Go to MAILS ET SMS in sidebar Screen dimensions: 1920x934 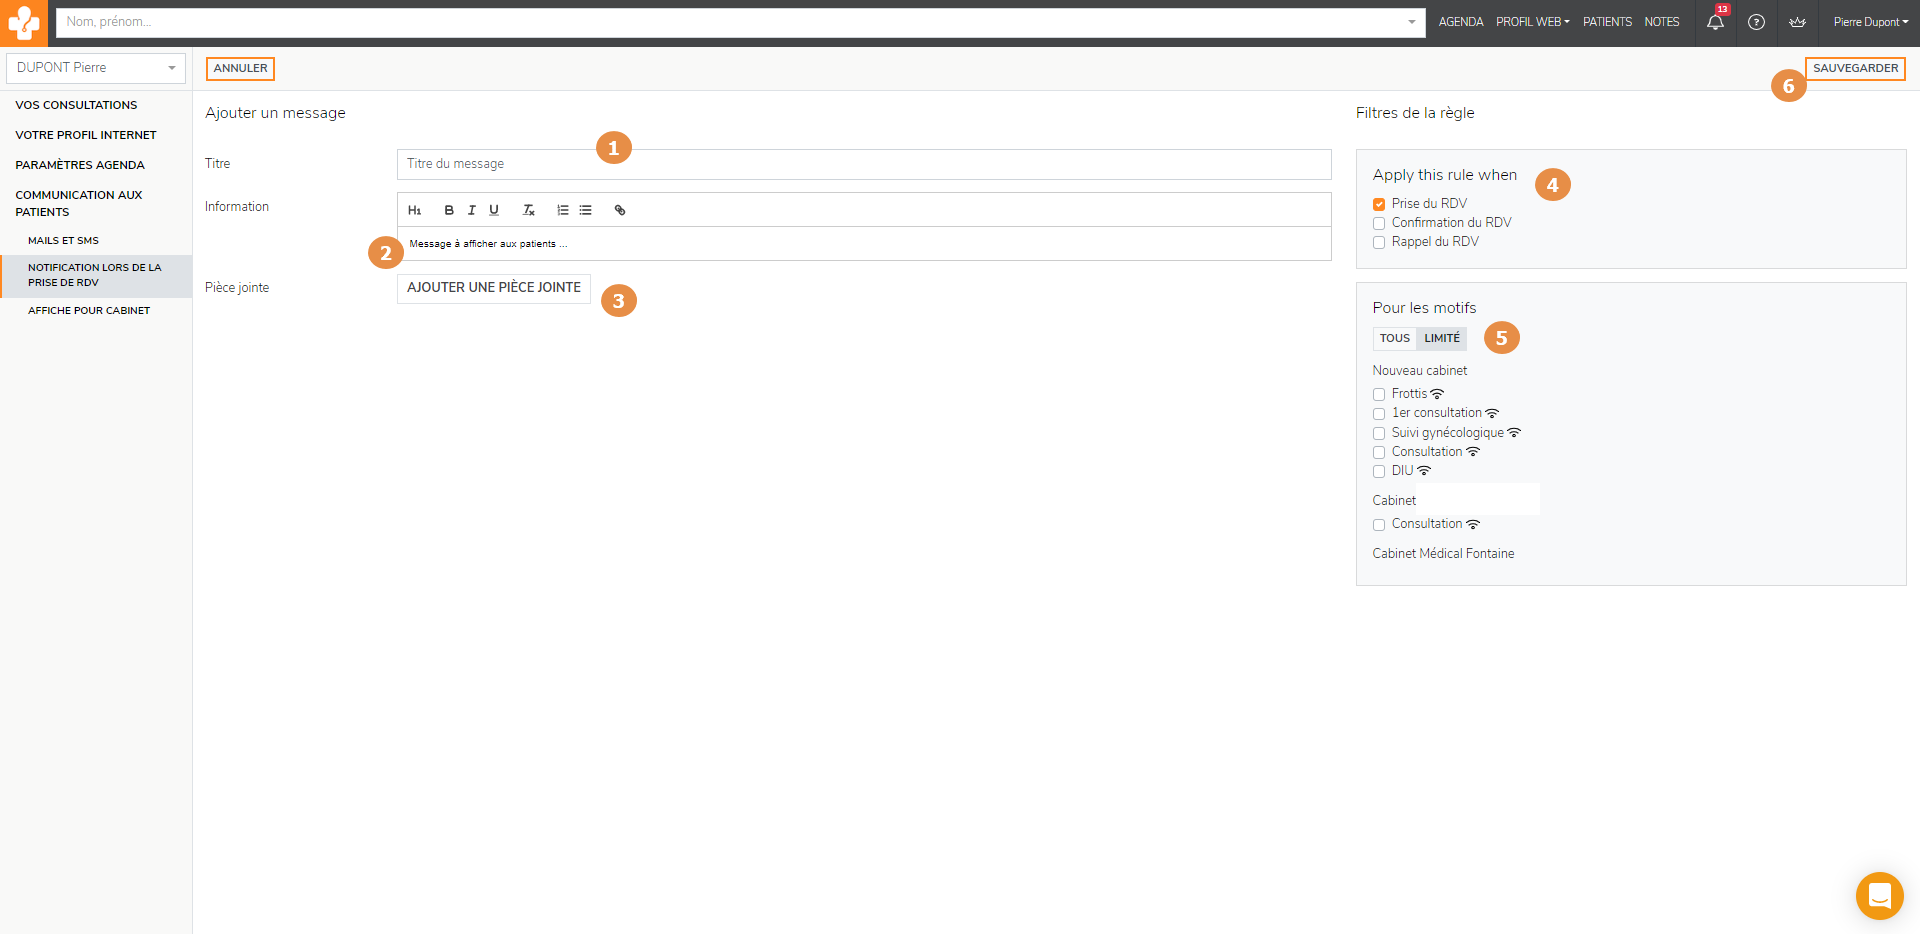coord(63,241)
